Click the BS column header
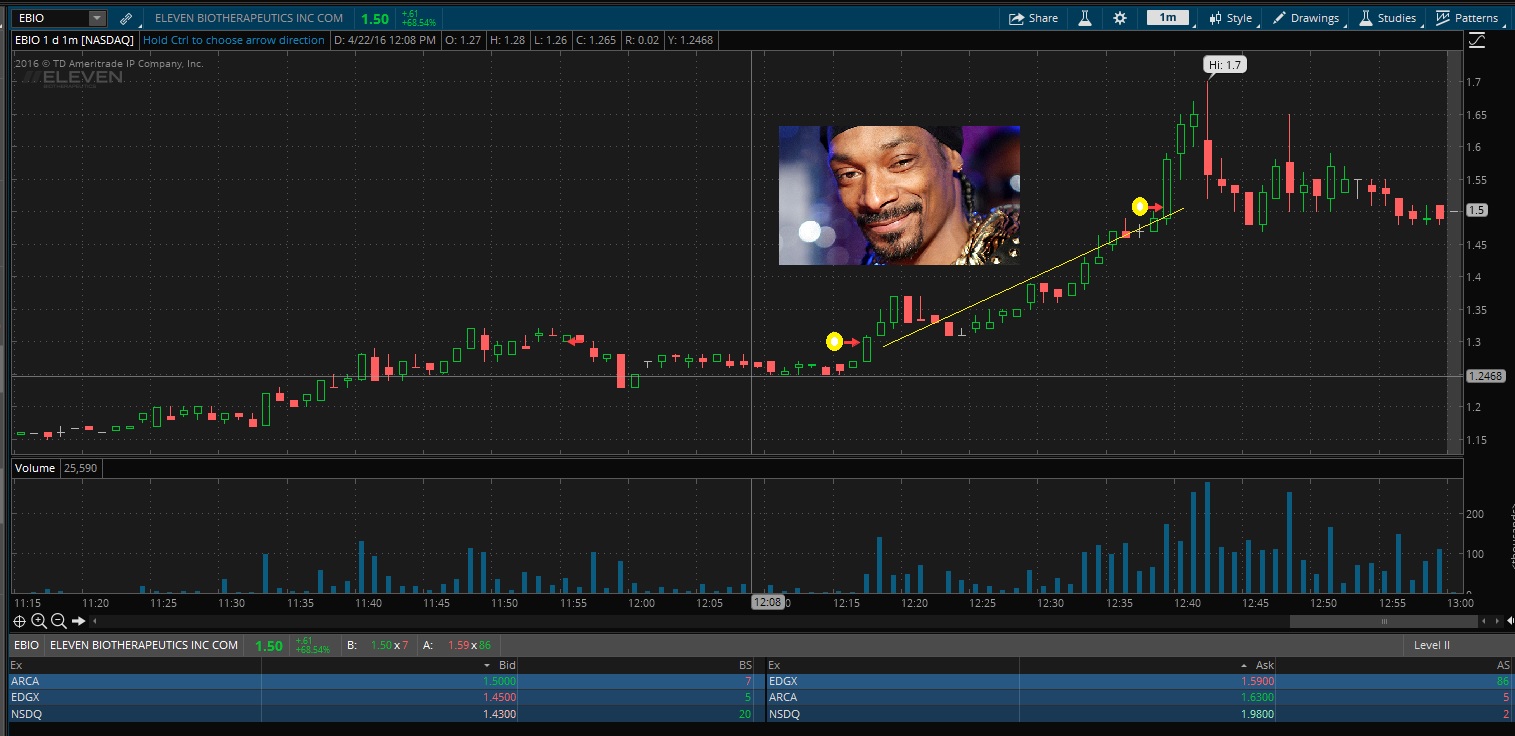This screenshot has height=736, width=1515. [x=744, y=665]
